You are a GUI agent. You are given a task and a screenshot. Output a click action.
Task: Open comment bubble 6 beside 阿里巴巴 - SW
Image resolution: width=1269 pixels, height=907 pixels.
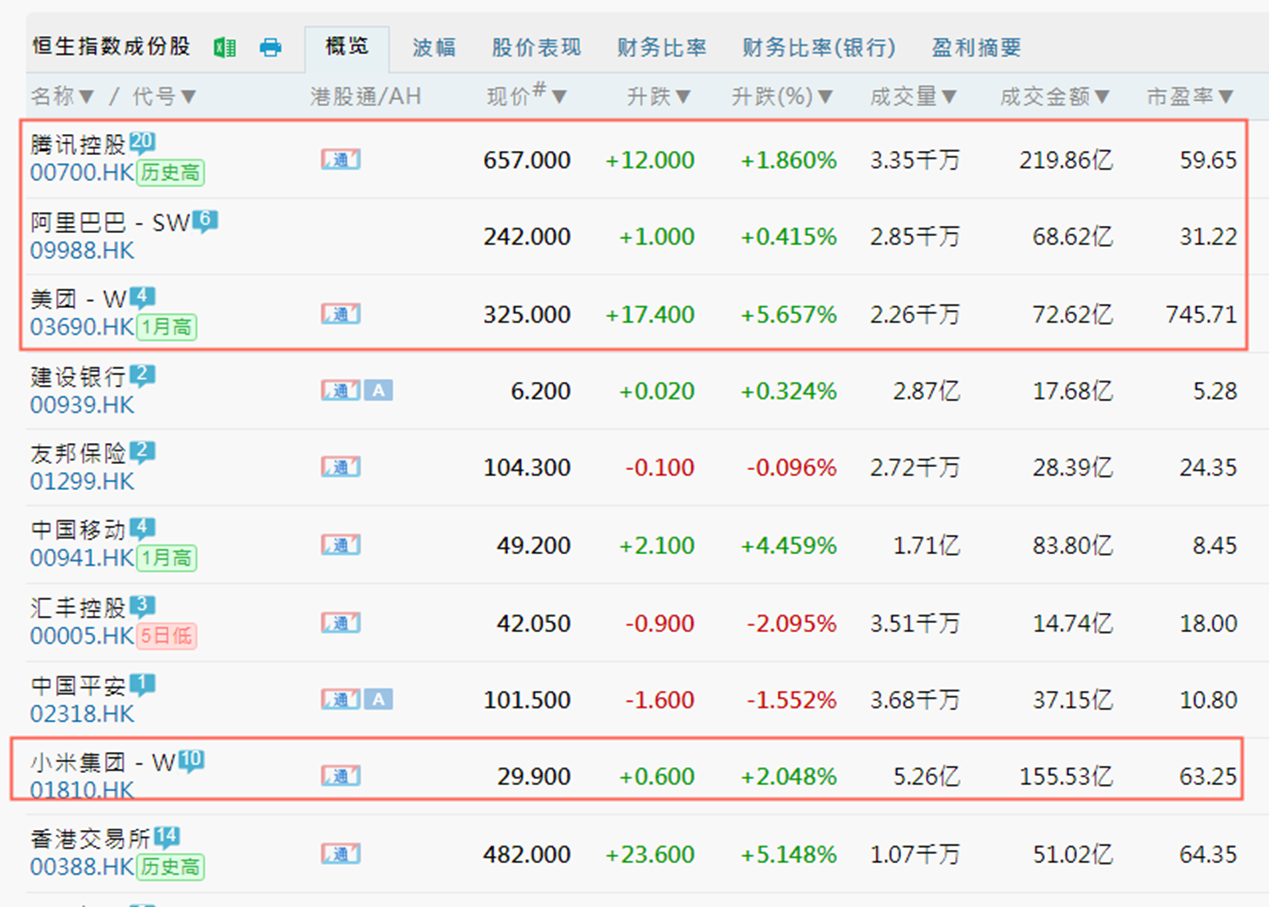pos(204,221)
